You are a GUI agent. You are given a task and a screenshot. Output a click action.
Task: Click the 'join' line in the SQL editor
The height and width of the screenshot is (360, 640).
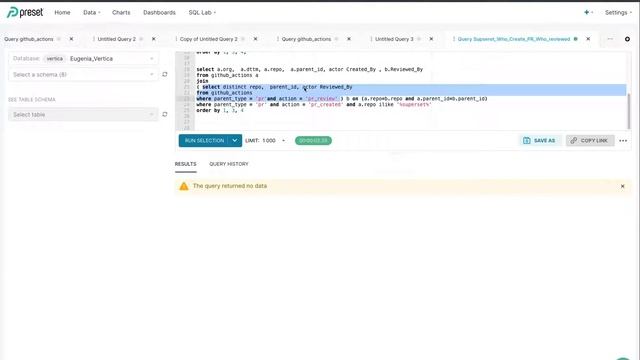click(202, 81)
